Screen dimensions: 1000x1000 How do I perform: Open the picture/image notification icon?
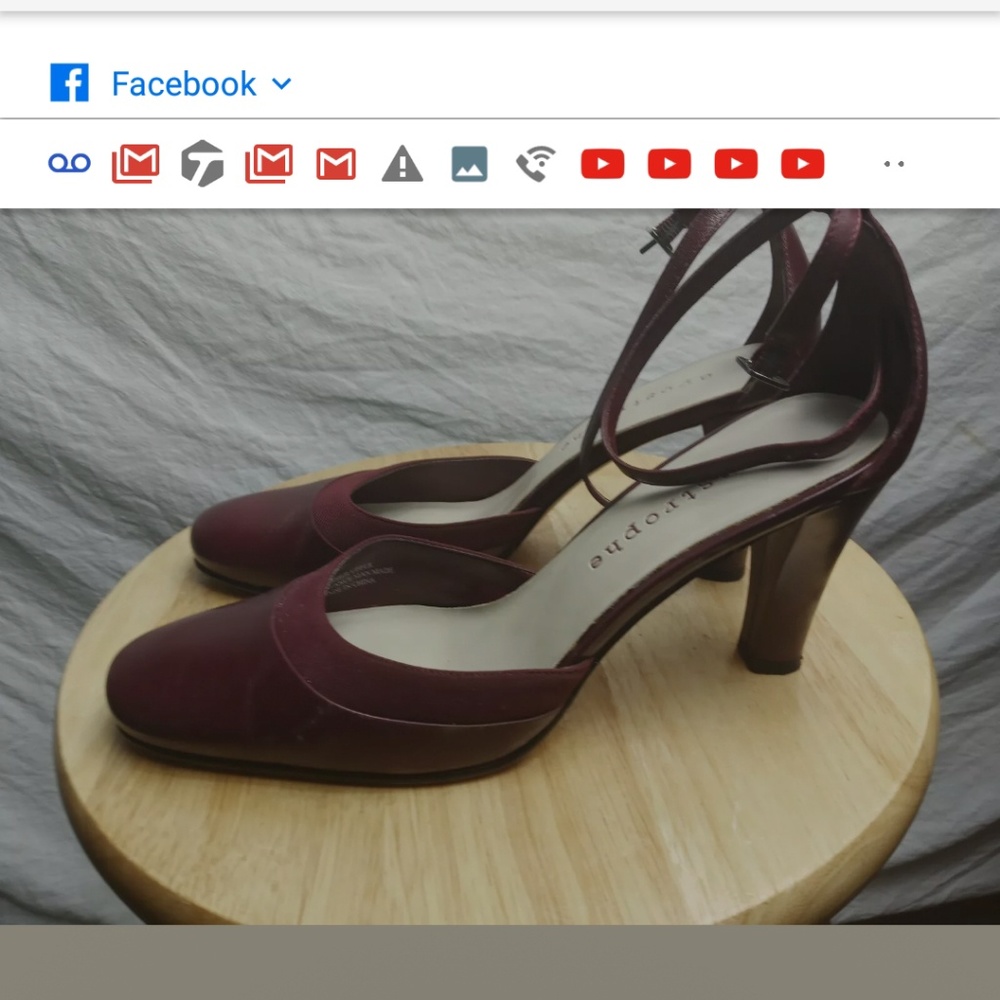point(469,164)
